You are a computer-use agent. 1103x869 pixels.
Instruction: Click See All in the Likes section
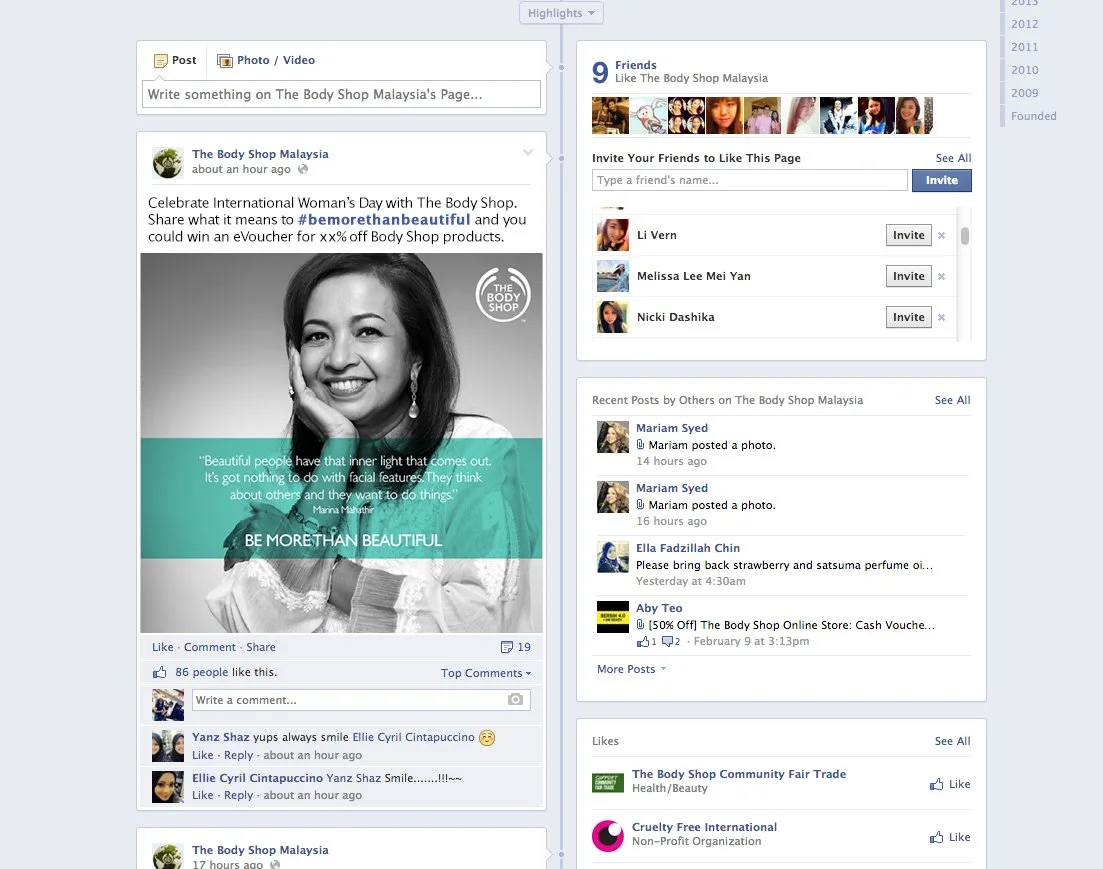click(x=952, y=741)
